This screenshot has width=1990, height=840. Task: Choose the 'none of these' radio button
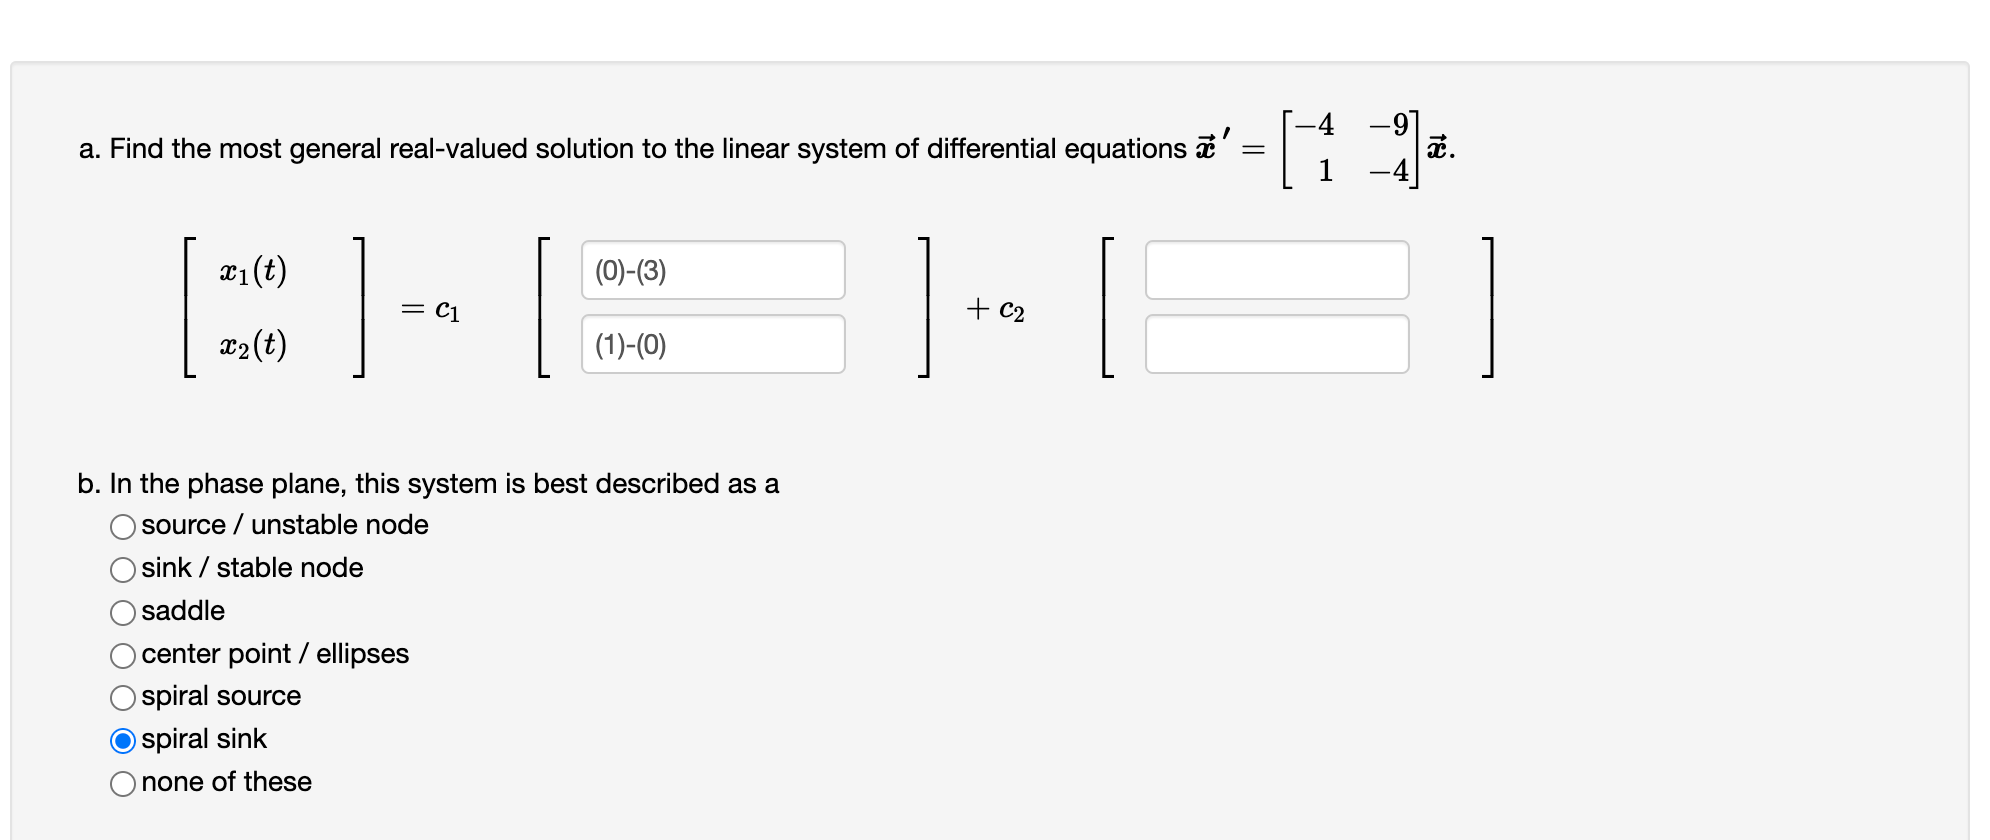[x=123, y=784]
